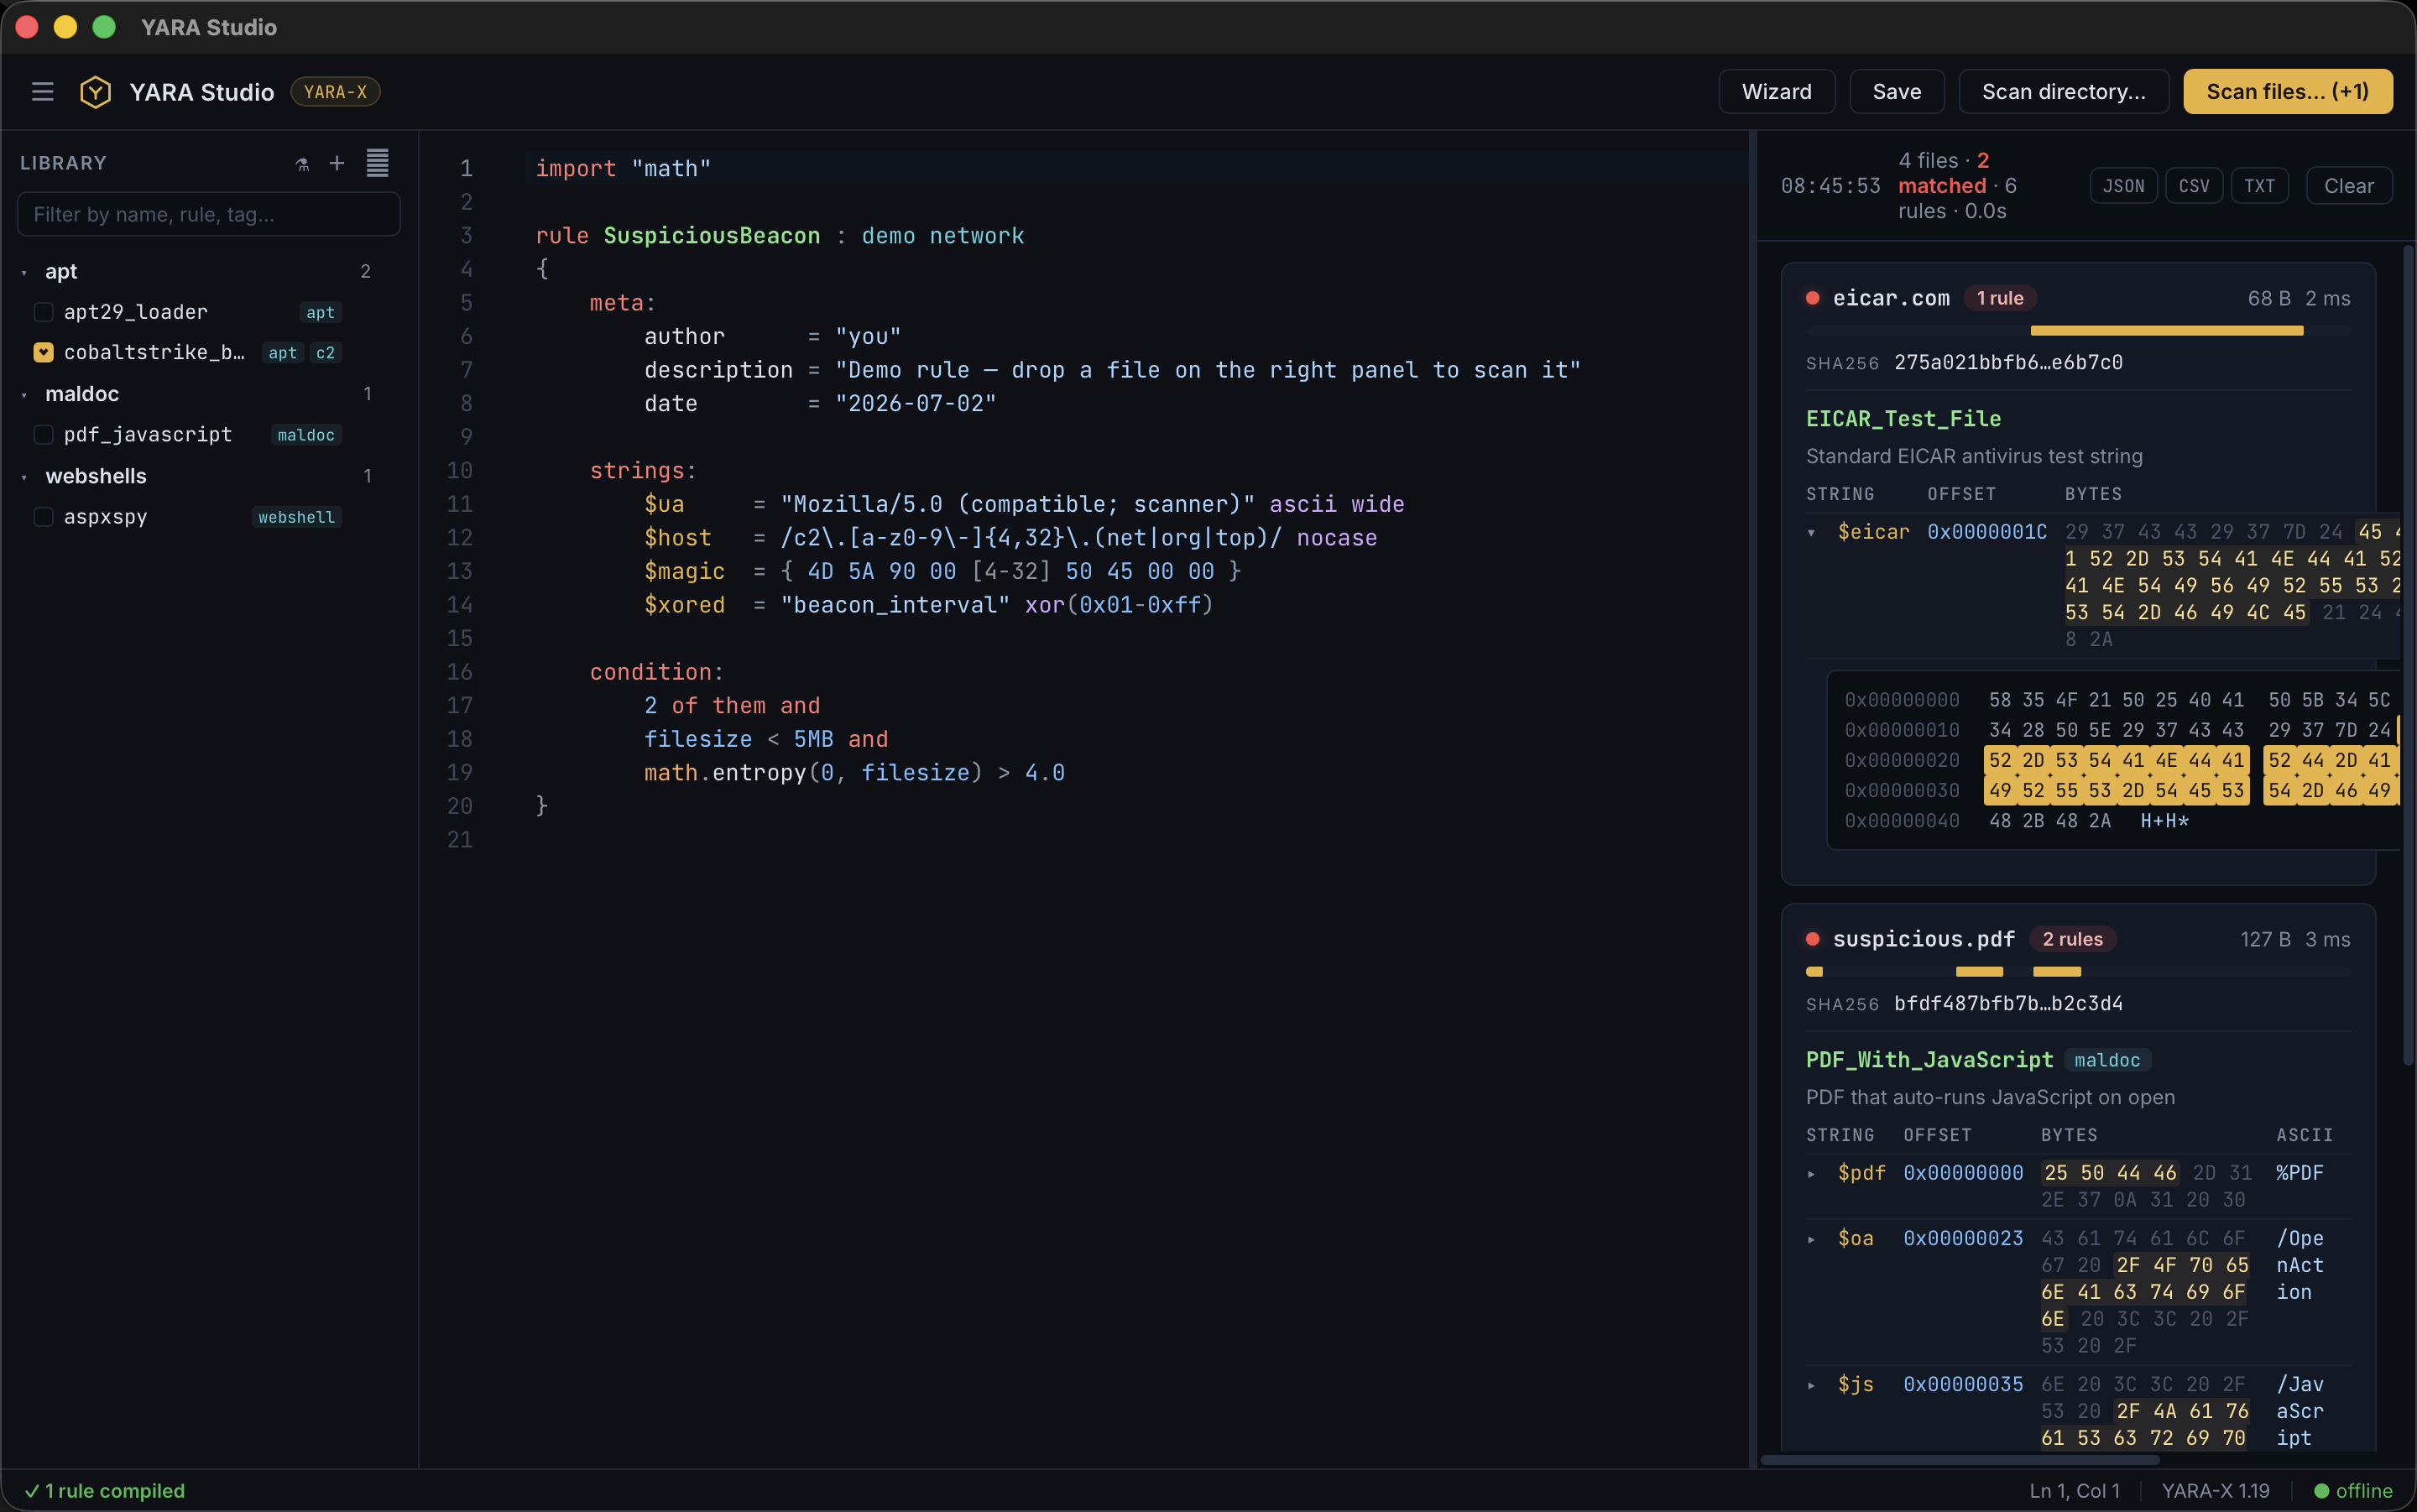Click the '1 rule' badge on eicar.com
This screenshot has height=1512, width=2417.
pos(1999,298)
